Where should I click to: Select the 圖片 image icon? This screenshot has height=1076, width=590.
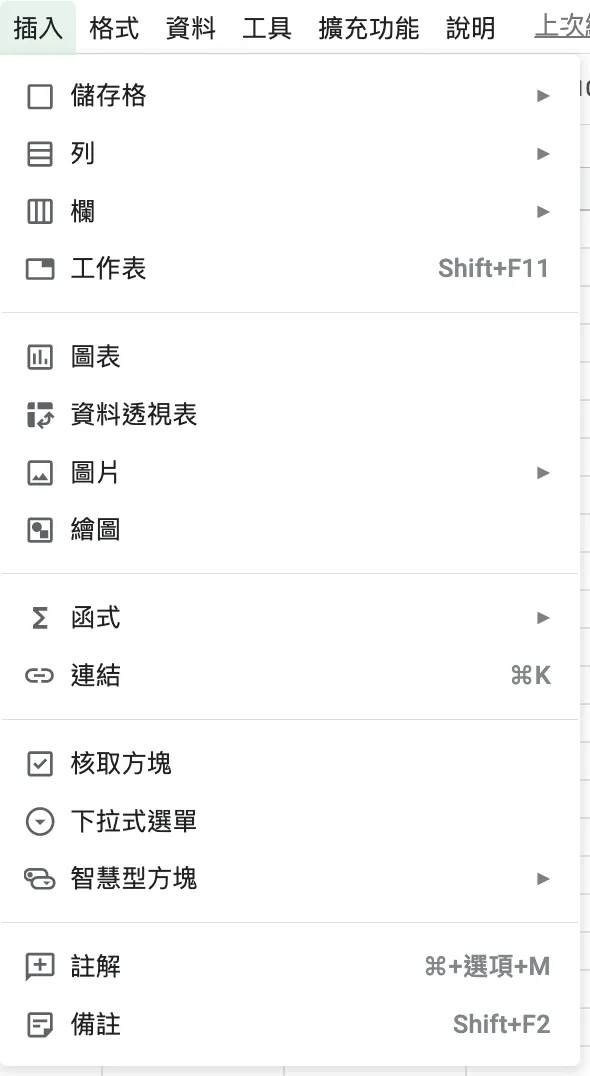coord(38,472)
